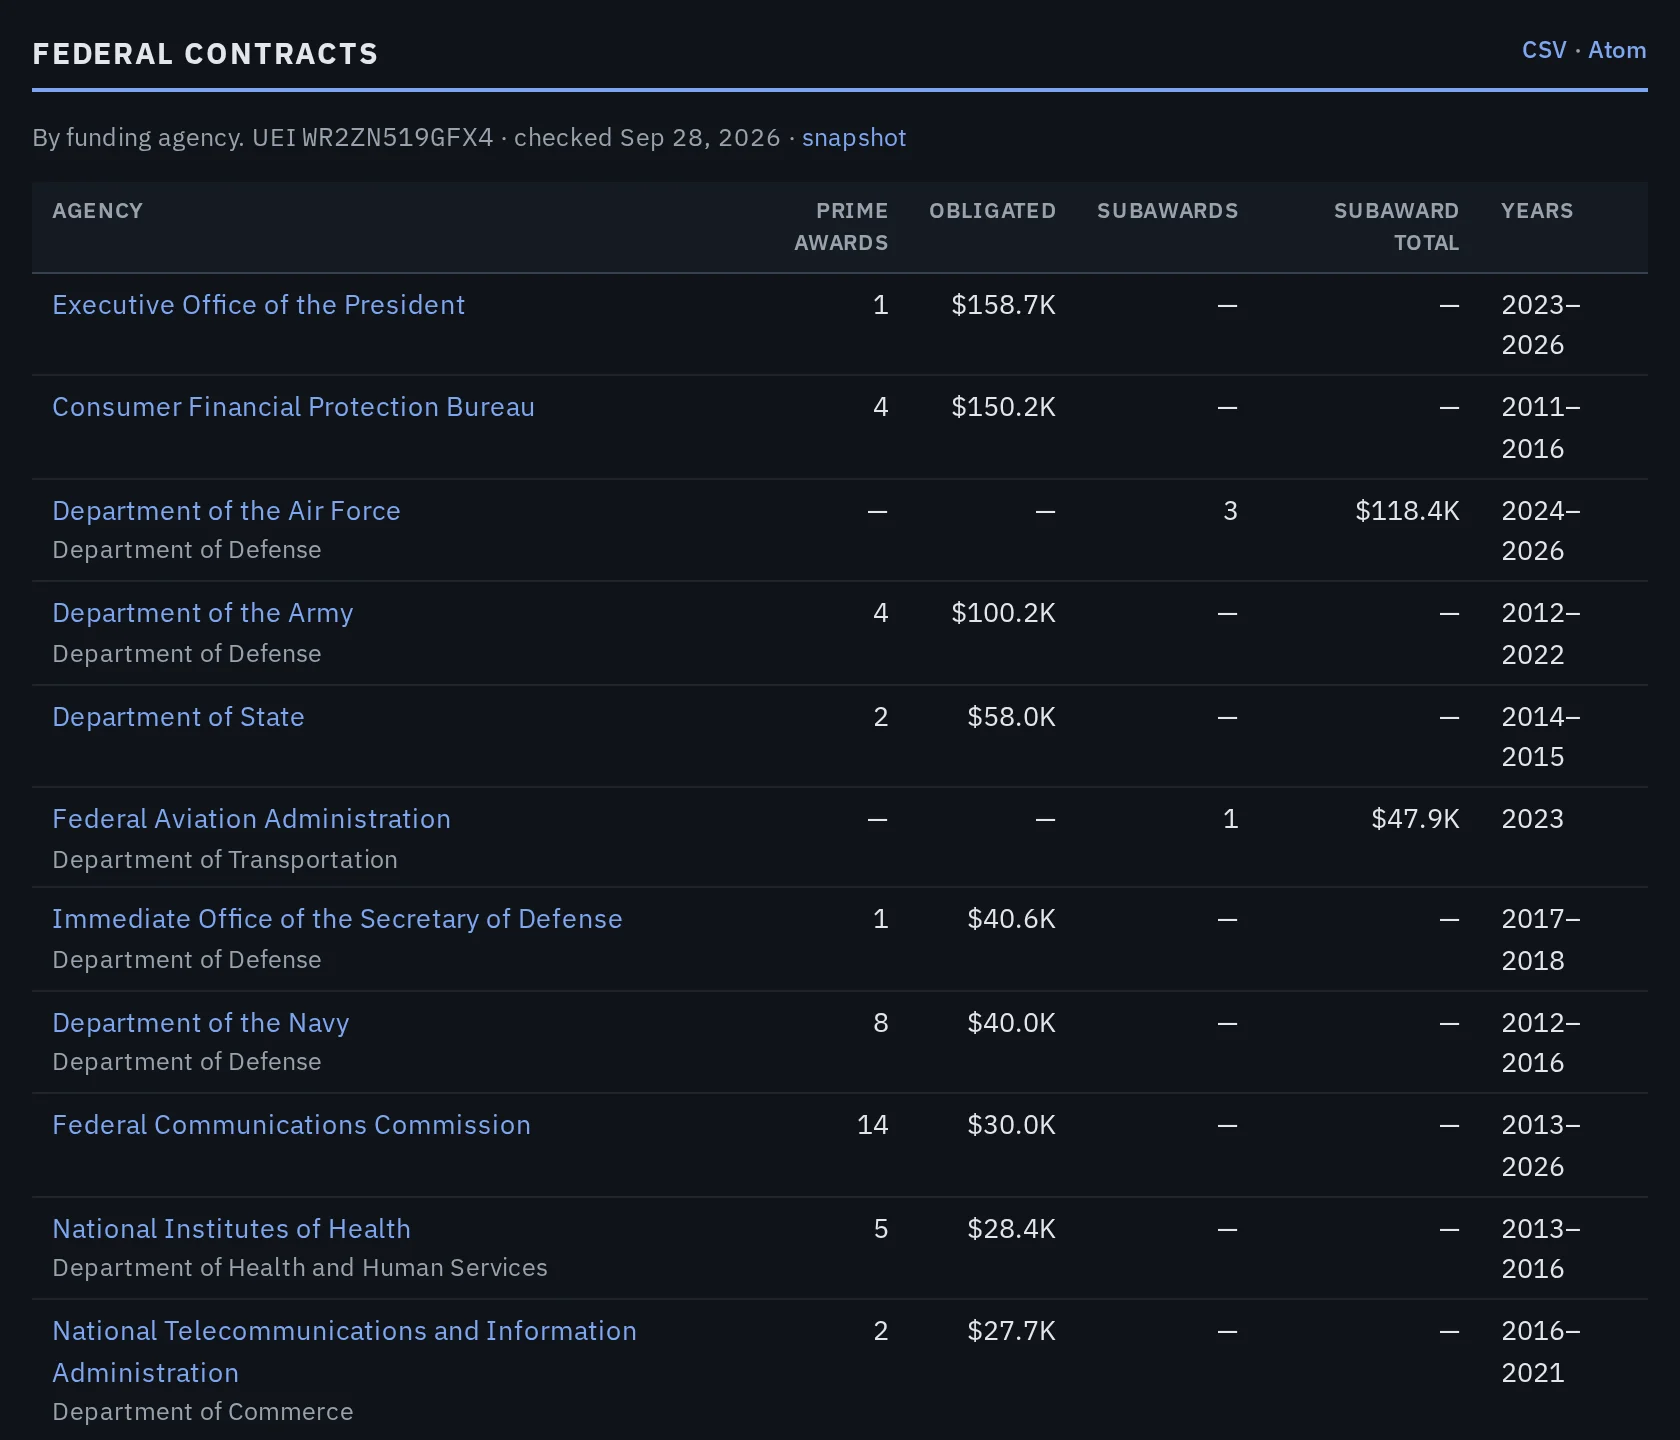
Task: Select the $158.7K obligated amount
Action: pyautogui.click(x=1003, y=305)
